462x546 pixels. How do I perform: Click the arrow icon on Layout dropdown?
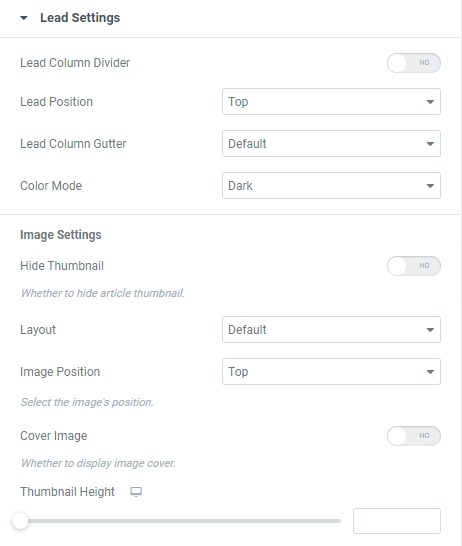430,330
